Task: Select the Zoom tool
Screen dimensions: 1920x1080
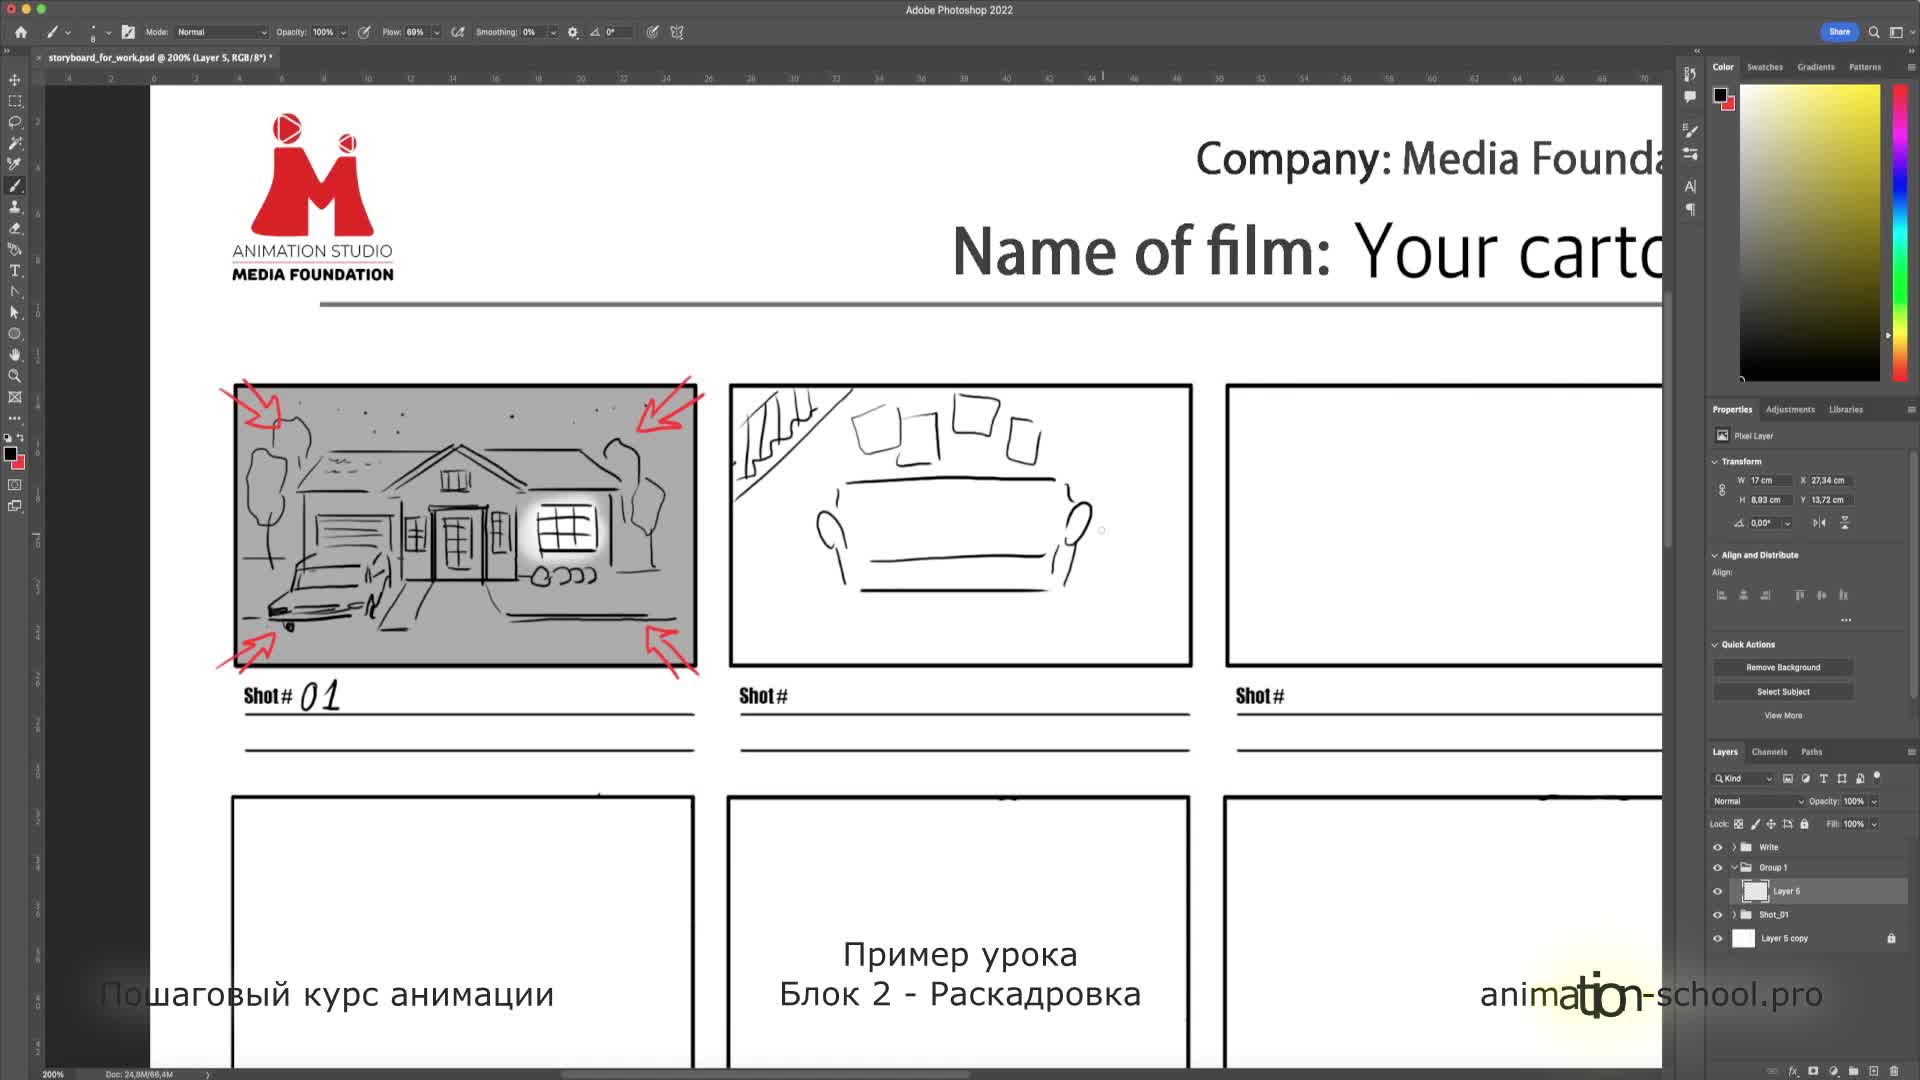Action: coord(15,376)
